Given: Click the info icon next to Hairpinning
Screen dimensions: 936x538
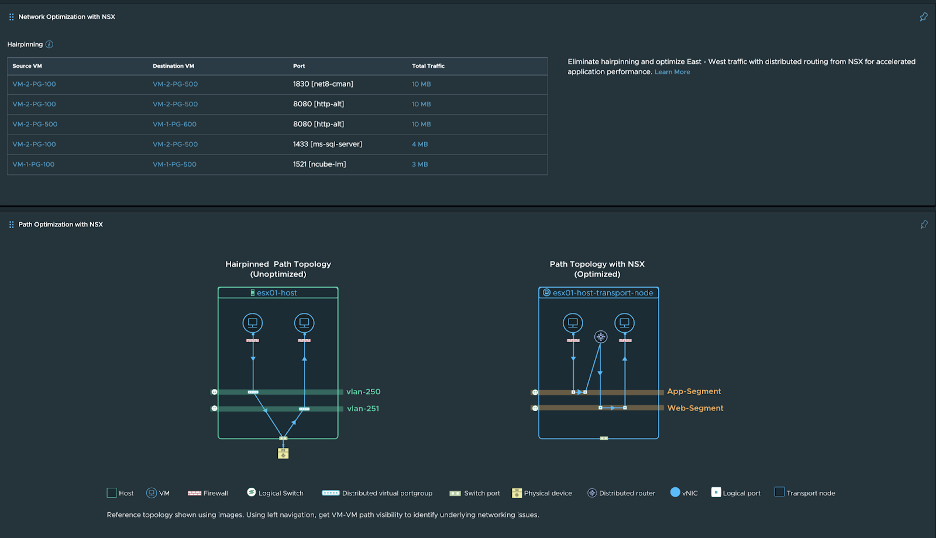Looking at the screenshot, I should pyautogui.click(x=50, y=44).
